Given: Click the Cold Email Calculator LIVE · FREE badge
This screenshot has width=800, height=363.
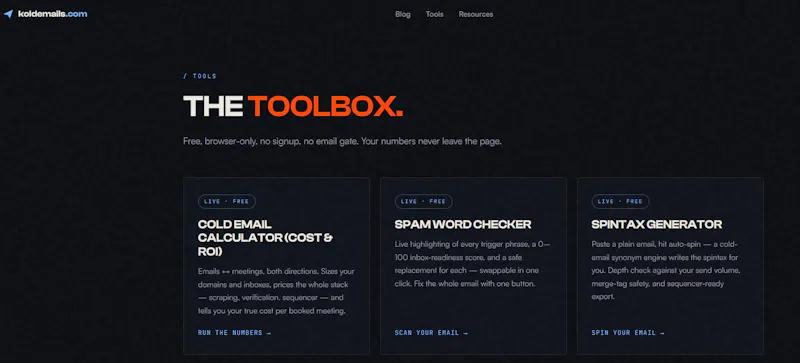Looking at the screenshot, I should [x=227, y=201].
